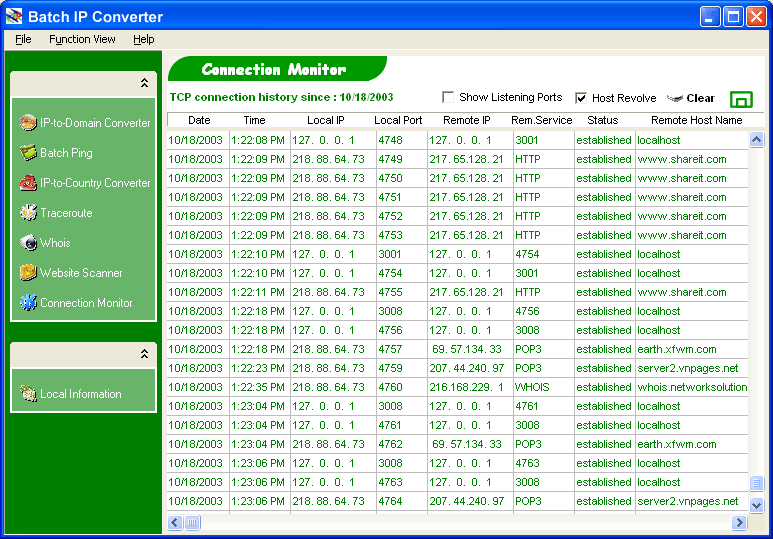Open the Function View menu
773x539 pixels.
(x=82, y=39)
